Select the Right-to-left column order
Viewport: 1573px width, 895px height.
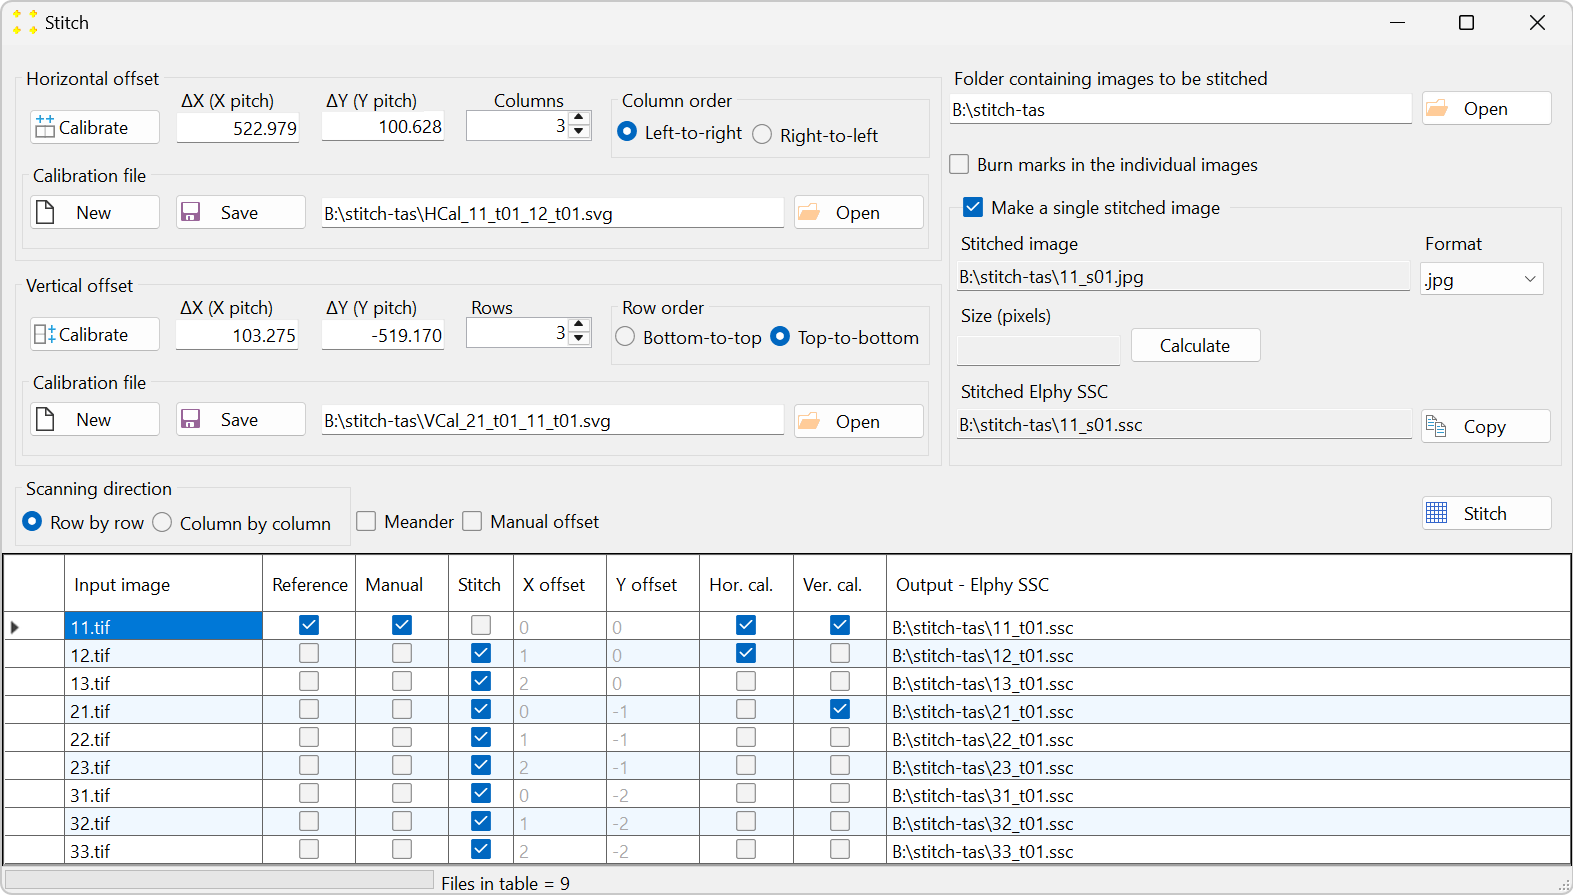point(762,134)
